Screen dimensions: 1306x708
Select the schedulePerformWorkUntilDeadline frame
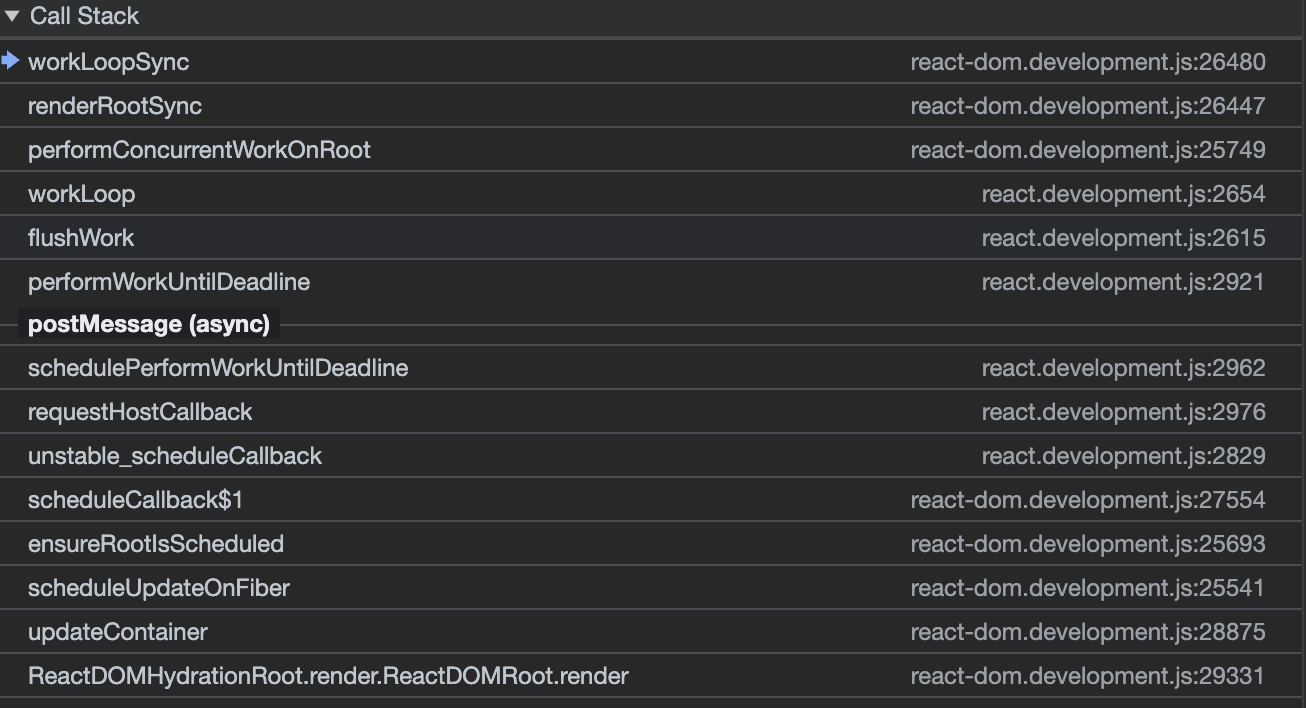pos(218,367)
